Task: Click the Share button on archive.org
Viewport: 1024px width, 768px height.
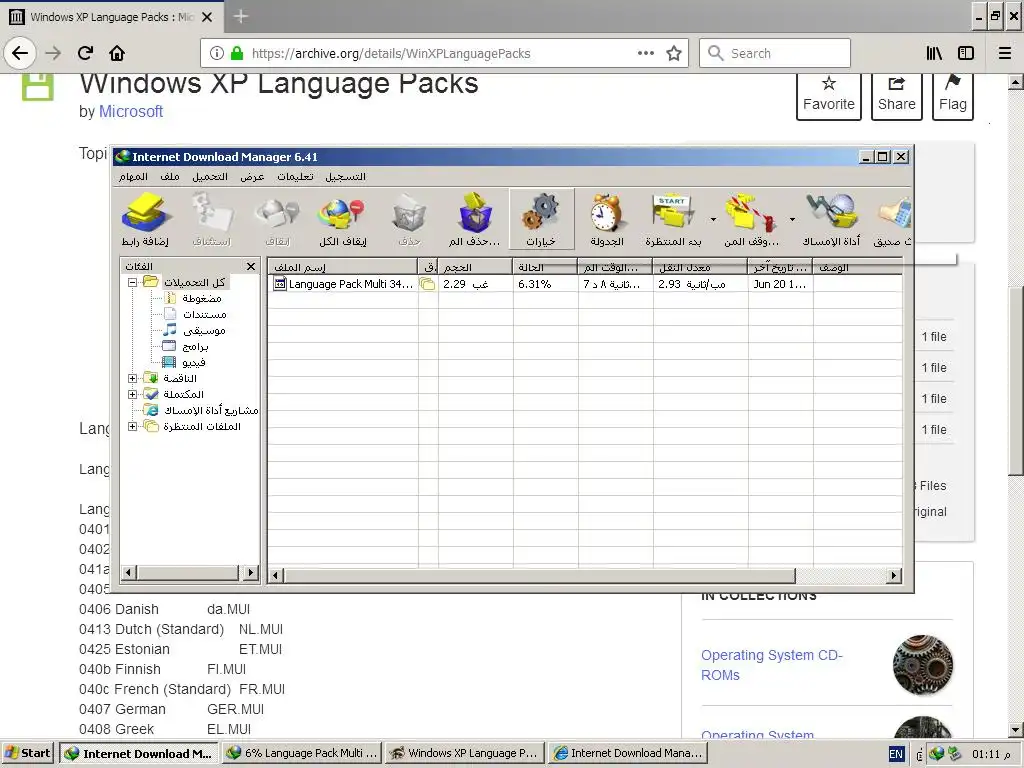Action: tap(897, 95)
